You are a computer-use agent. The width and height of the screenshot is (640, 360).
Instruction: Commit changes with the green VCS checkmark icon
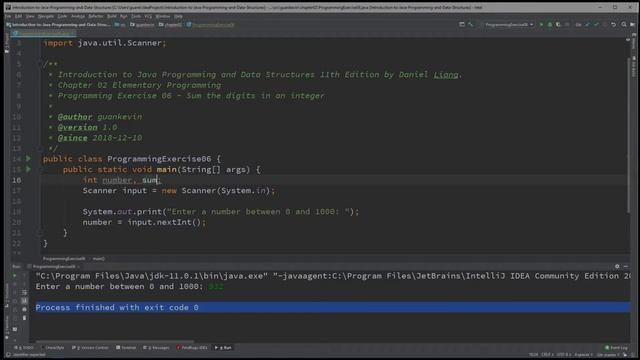596,24
